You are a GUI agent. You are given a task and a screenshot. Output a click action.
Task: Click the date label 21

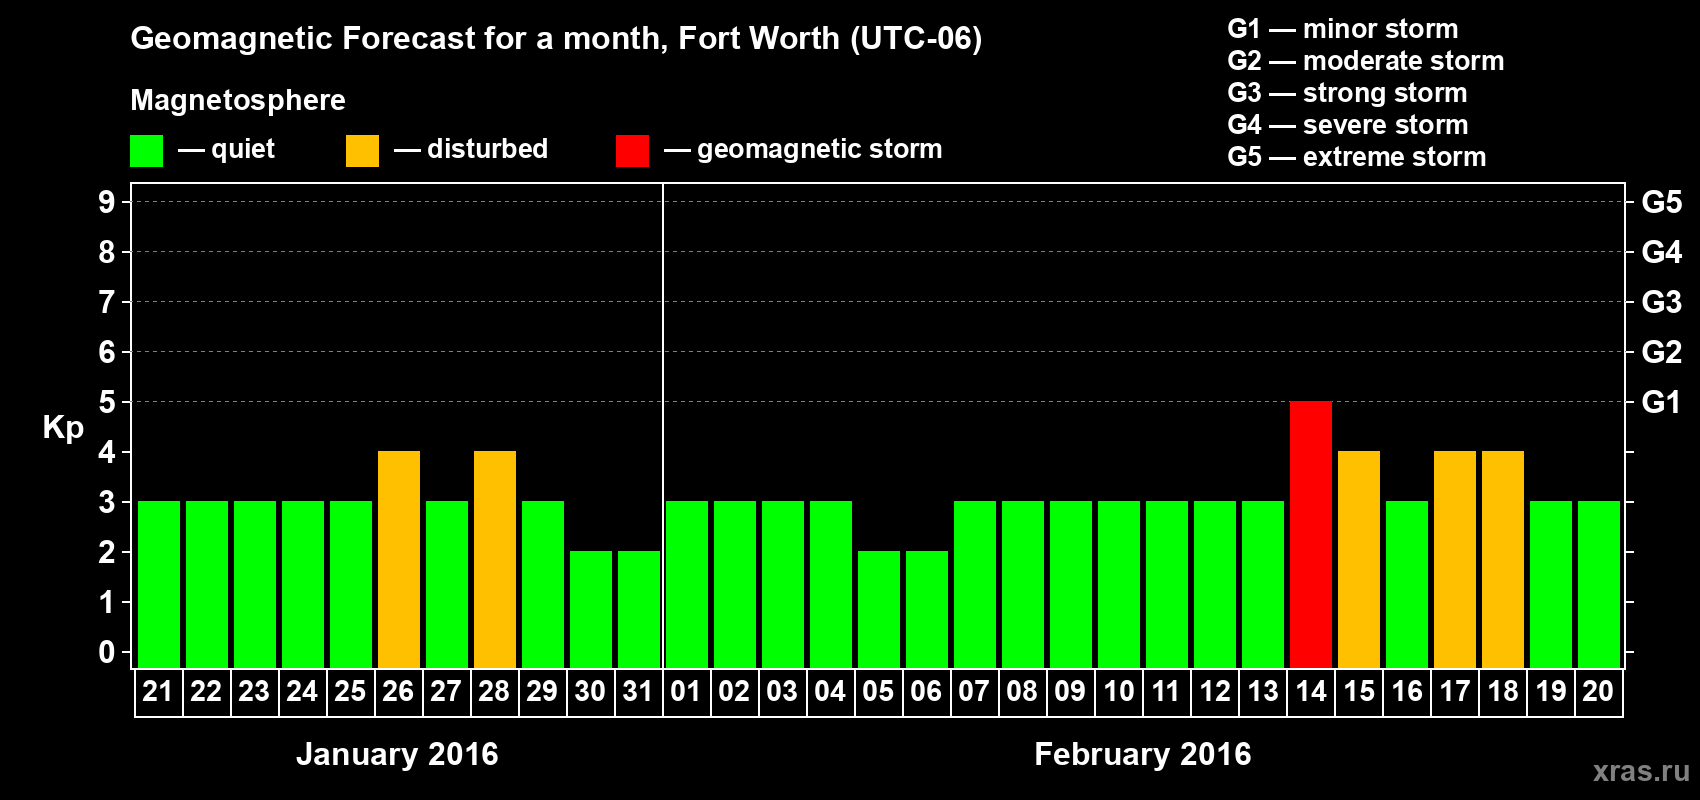click(x=158, y=691)
